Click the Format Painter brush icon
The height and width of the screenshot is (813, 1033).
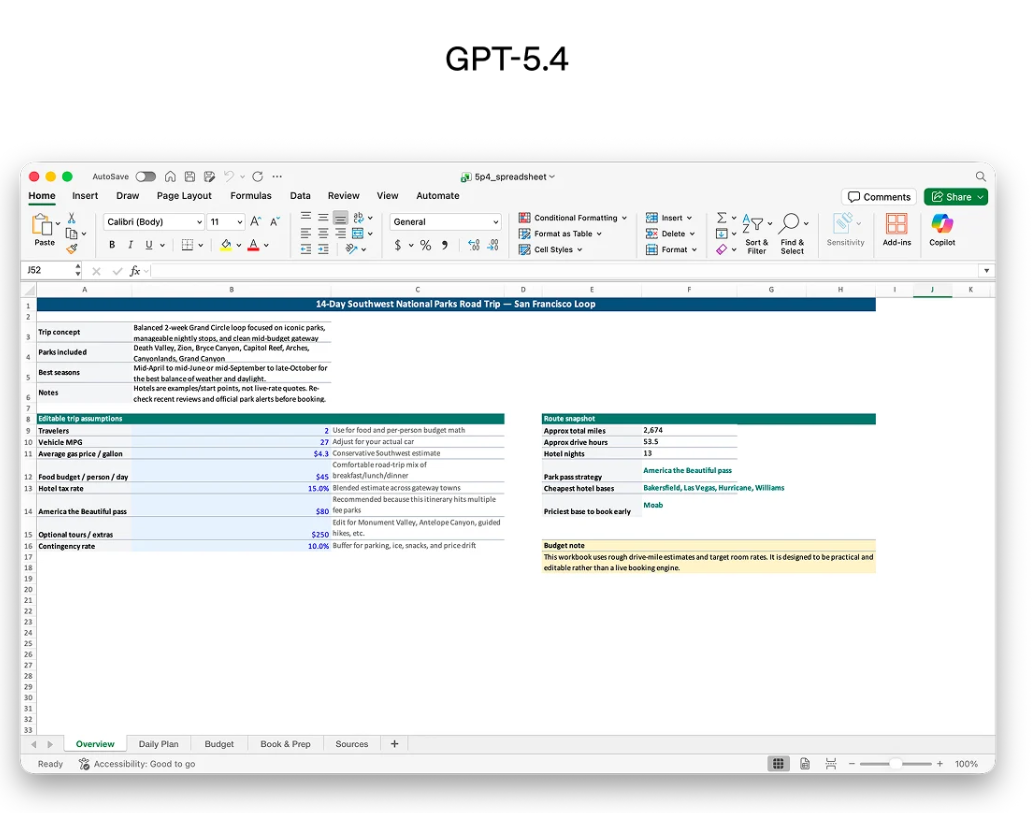tap(71, 248)
